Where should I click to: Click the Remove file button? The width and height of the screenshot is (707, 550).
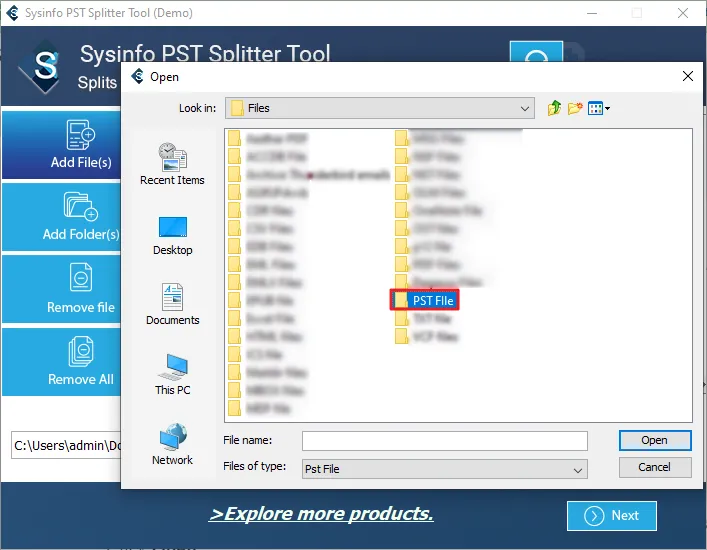62,289
